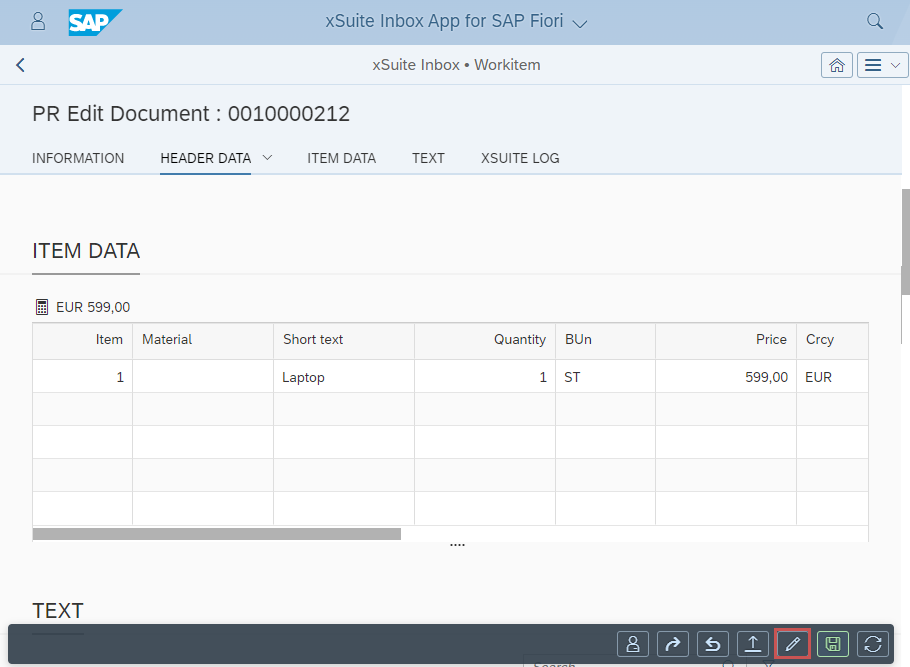Screen dimensions: 910x667
Task: Switch to the ITEM DATA tab
Action: [x=341, y=158]
